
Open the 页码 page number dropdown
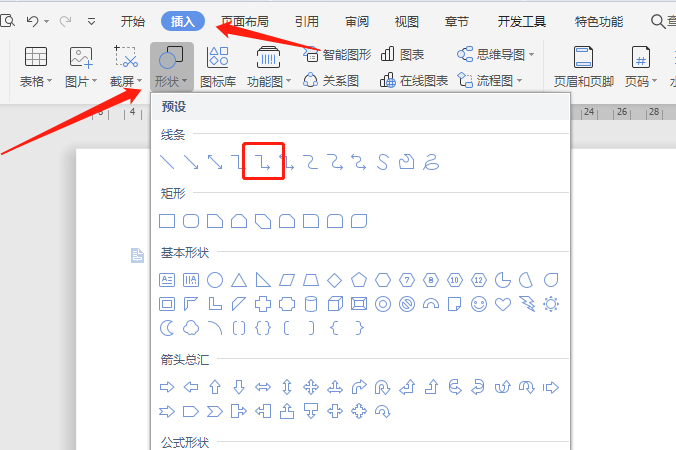tap(641, 67)
